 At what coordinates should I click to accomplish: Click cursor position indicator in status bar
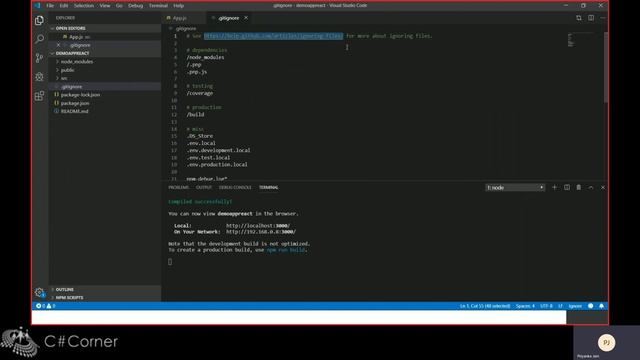[485, 306]
